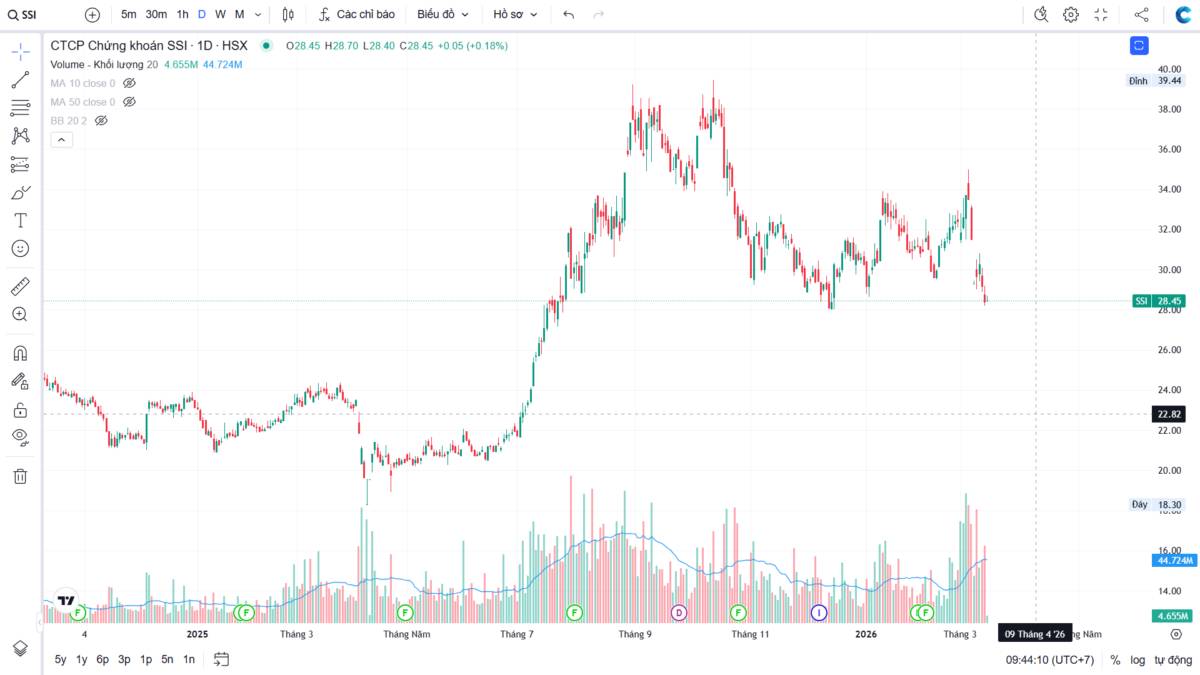Click the F marker near Tháng 11
Image resolution: width=1200 pixels, height=675 pixels.
(x=738, y=612)
